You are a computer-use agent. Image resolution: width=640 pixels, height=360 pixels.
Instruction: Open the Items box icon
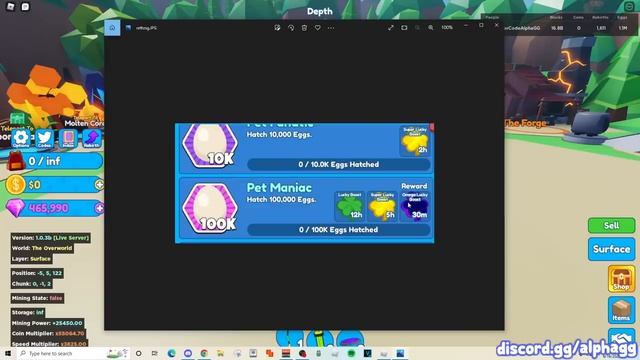621,310
